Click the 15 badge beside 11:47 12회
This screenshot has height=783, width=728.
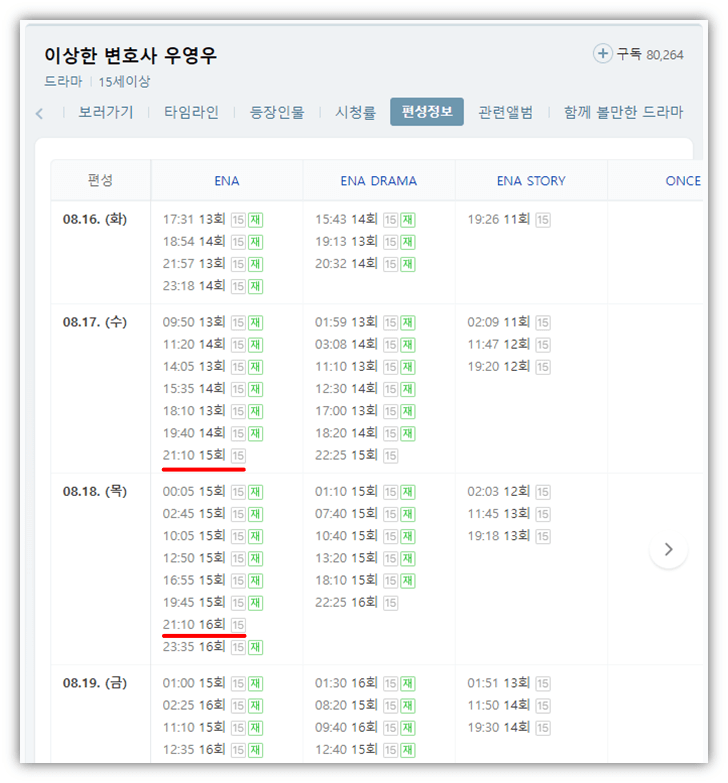pyautogui.click(x=543, y=345)
